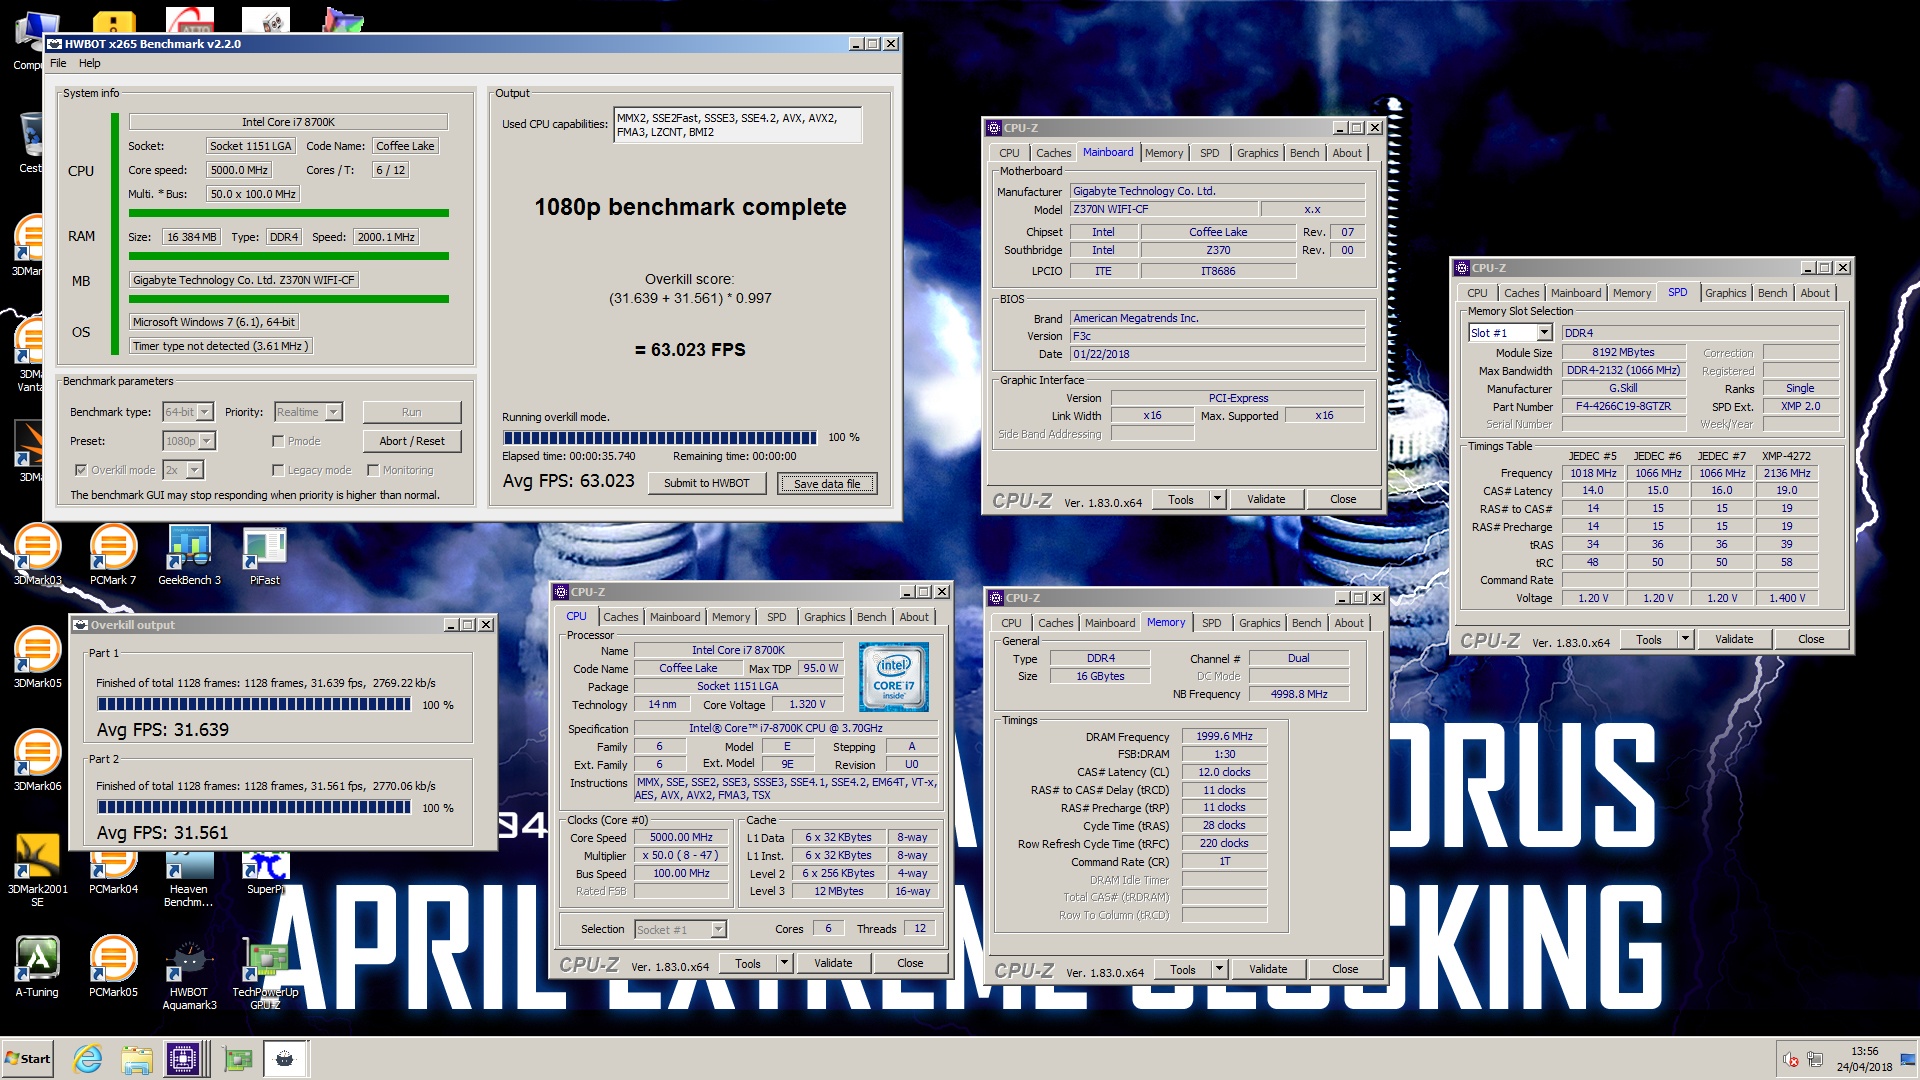Screen dimensions: 1920x1080
Task: Click the benchmark 100% progress bar
Action: coord(660,437)
